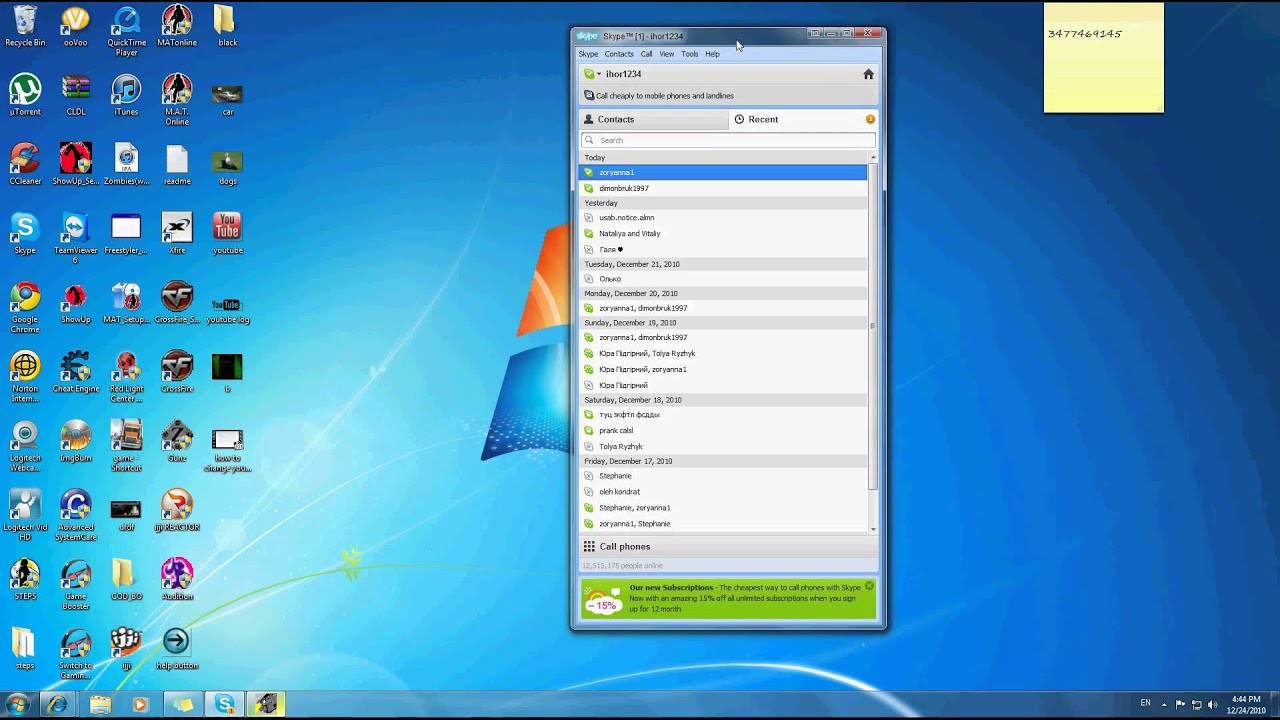The height and width of the screenshot is (720, 1280).
Task: Click the Search field in Skype
Action: 728,140
